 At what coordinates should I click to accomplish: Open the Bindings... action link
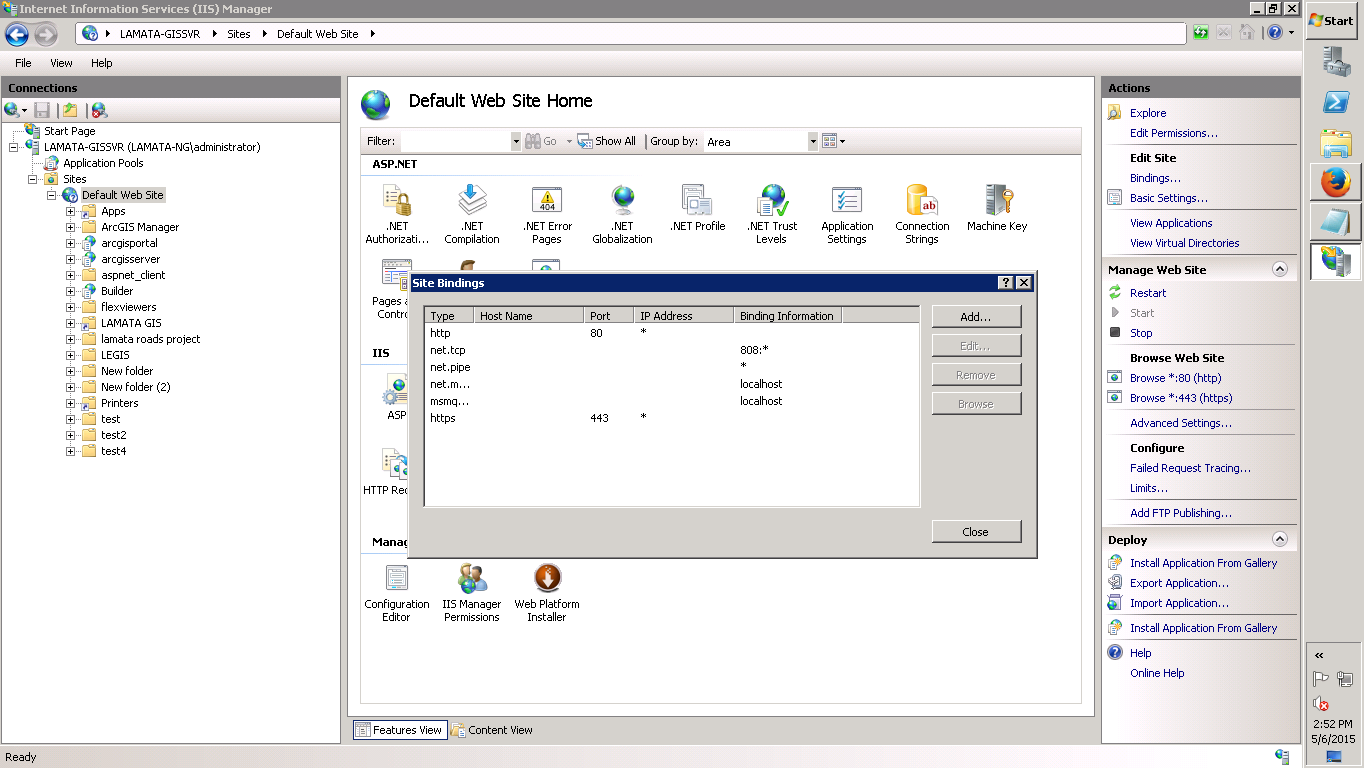(x=1155, y=178)
